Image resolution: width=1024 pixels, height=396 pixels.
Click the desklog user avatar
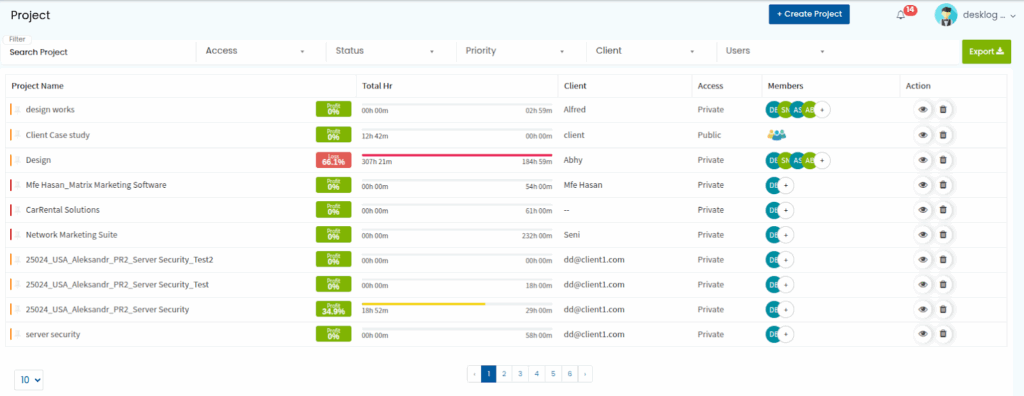pyautogui.click(x=946, y=15)
